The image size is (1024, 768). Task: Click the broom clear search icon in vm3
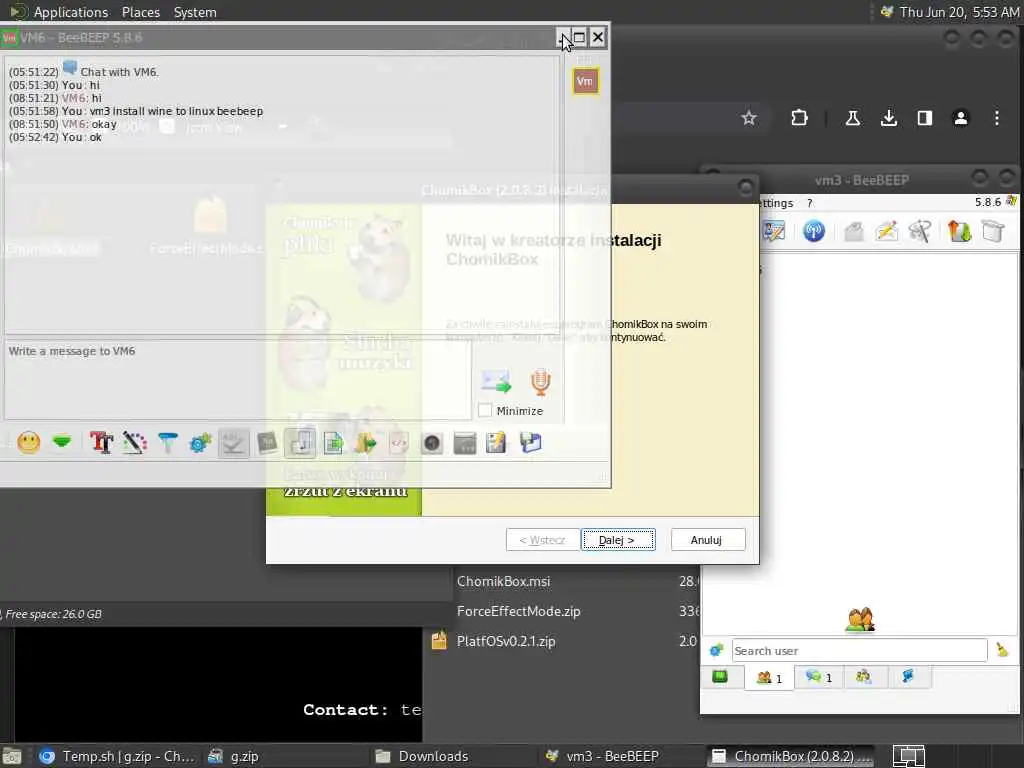(1002, 650)
